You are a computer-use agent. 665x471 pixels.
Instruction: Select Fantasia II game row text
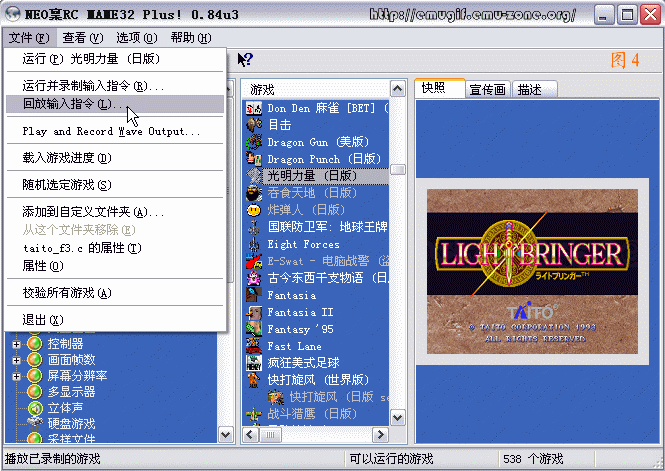(x=300, y=312)
